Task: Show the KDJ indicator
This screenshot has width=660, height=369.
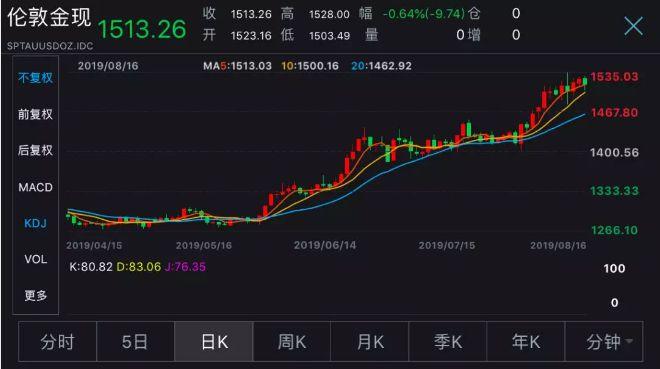Action: click(x=35, y=223)
